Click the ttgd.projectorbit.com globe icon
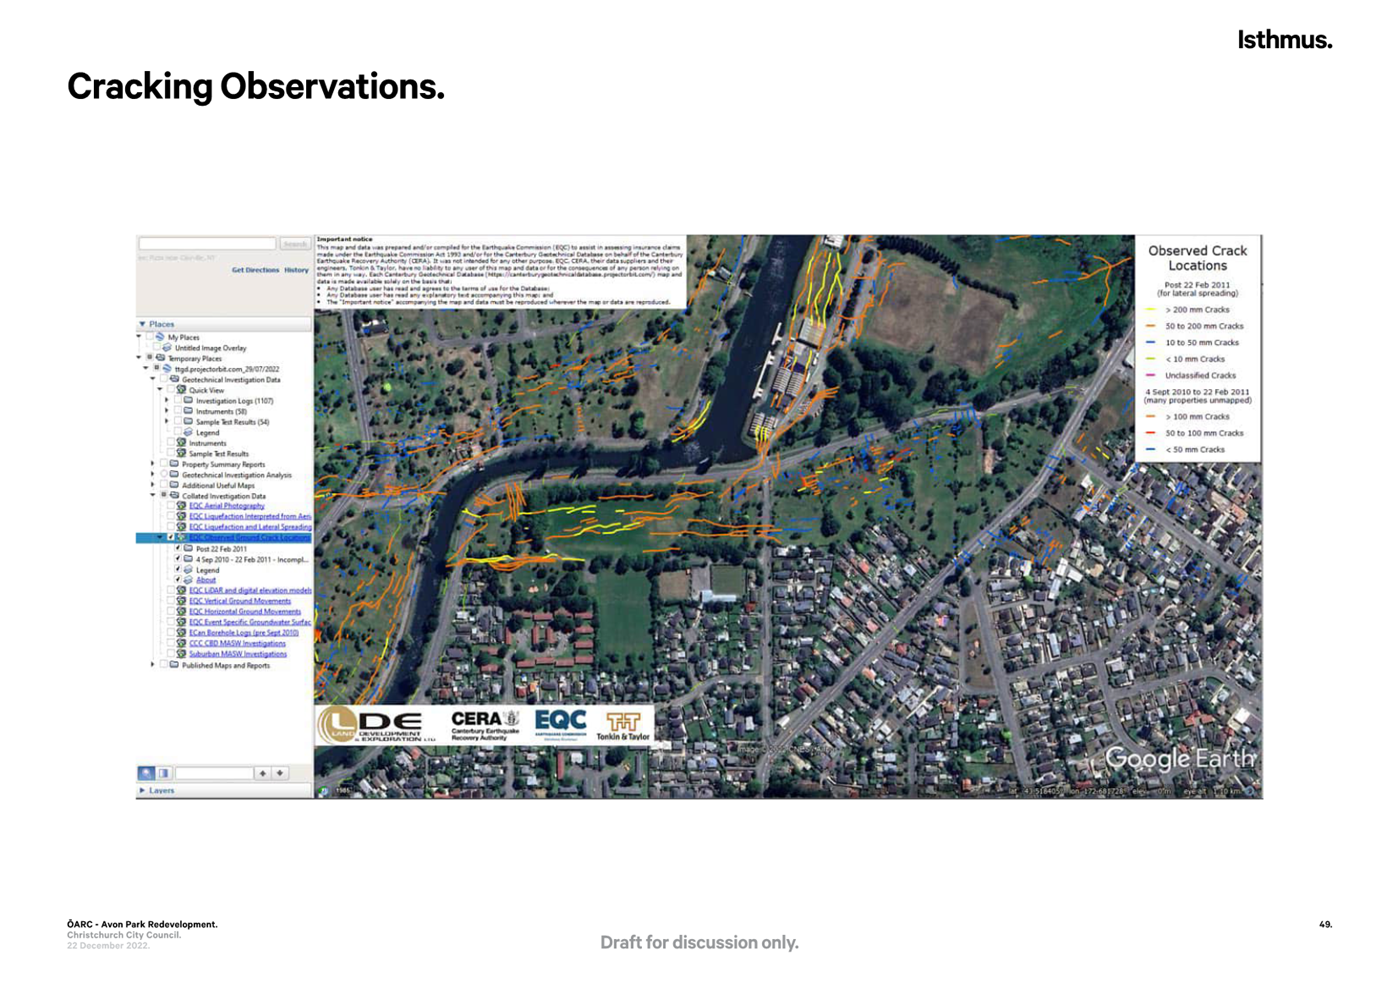Image resolution: width=1398 pixels, height=989 pixels. coord(167,368)
